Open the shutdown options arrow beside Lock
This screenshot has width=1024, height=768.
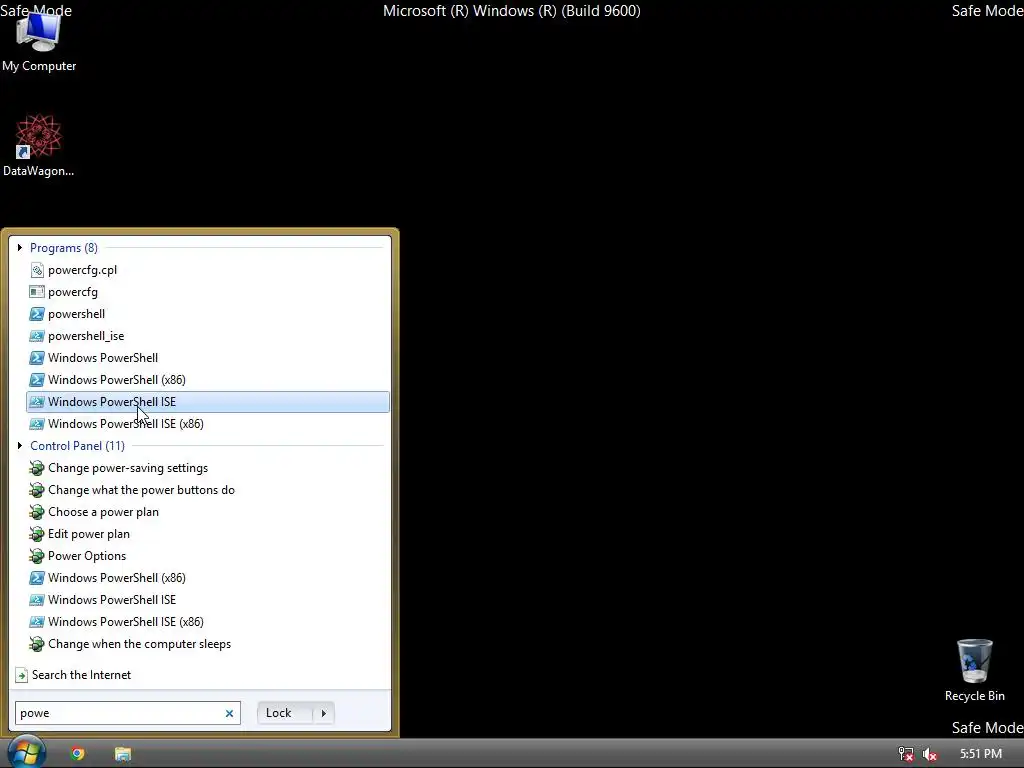click(x=323, y=713)
